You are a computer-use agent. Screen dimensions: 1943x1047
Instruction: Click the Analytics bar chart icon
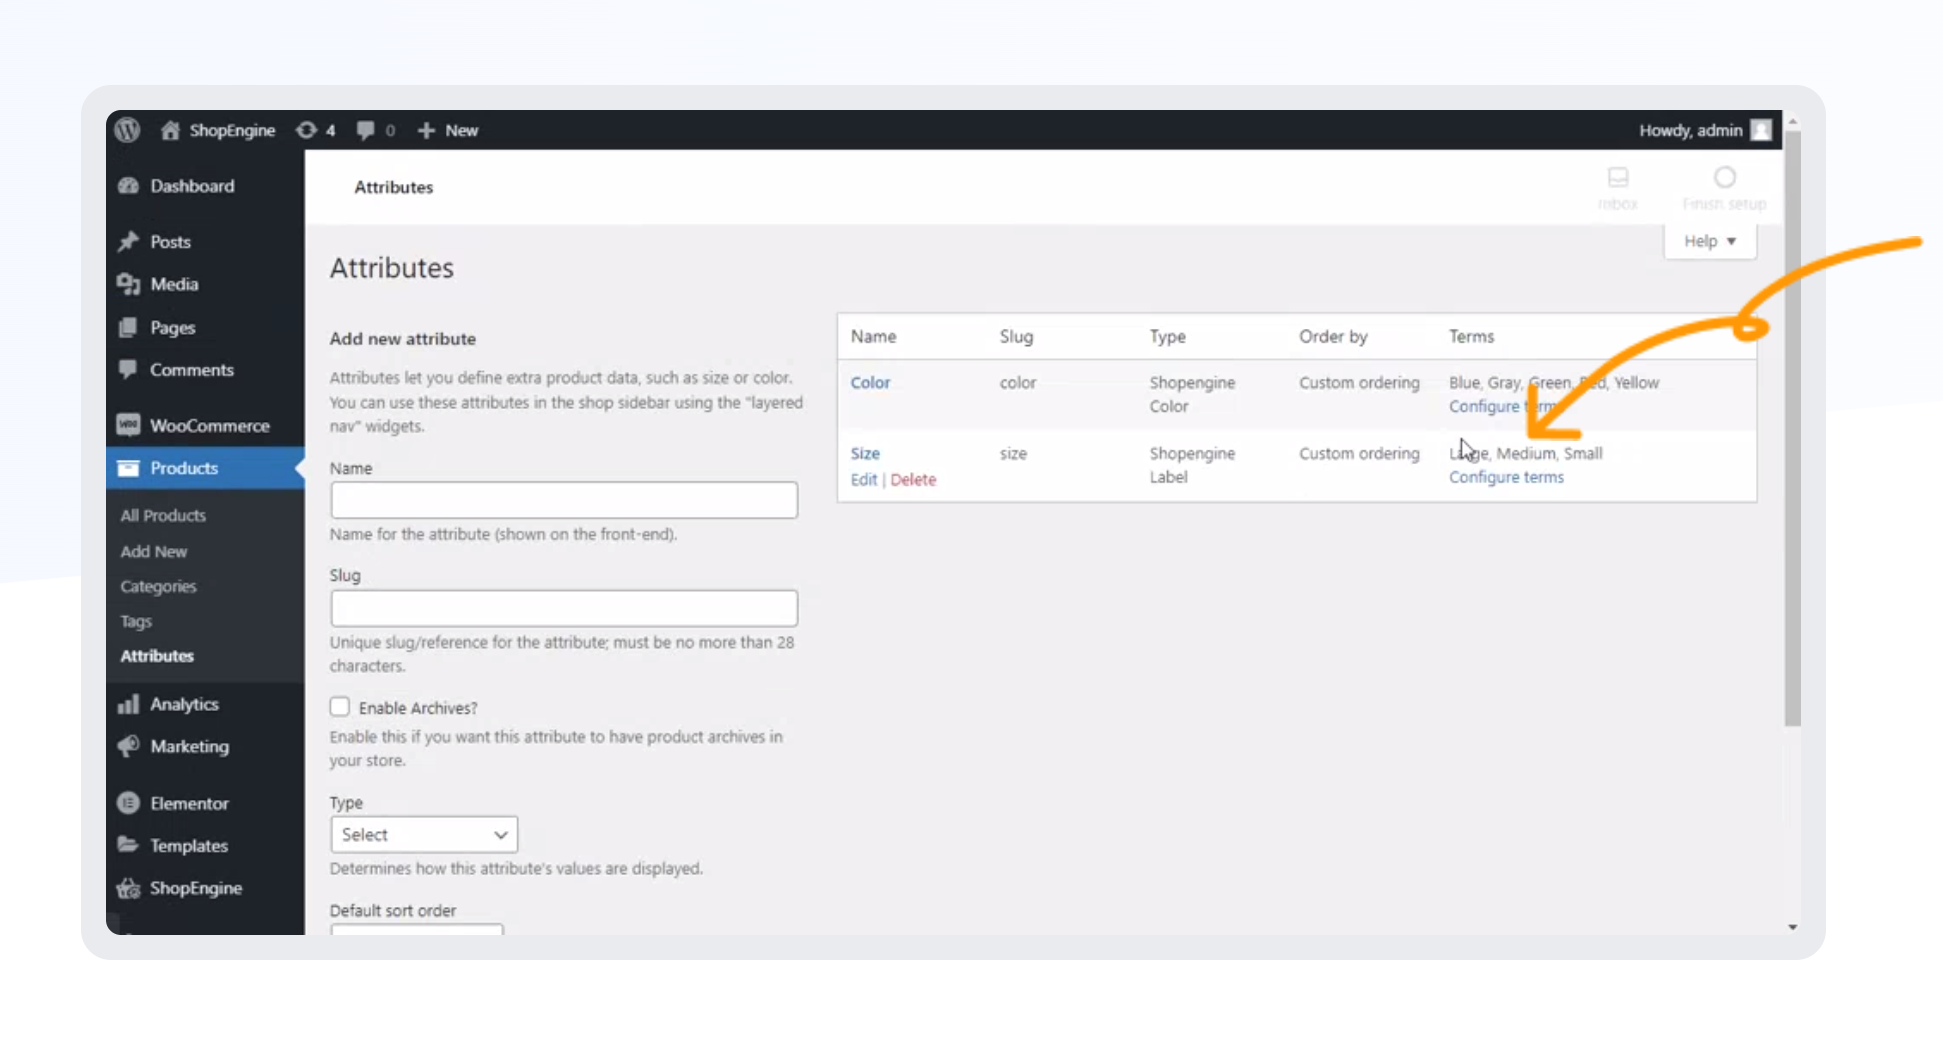[x=128, y=704]
